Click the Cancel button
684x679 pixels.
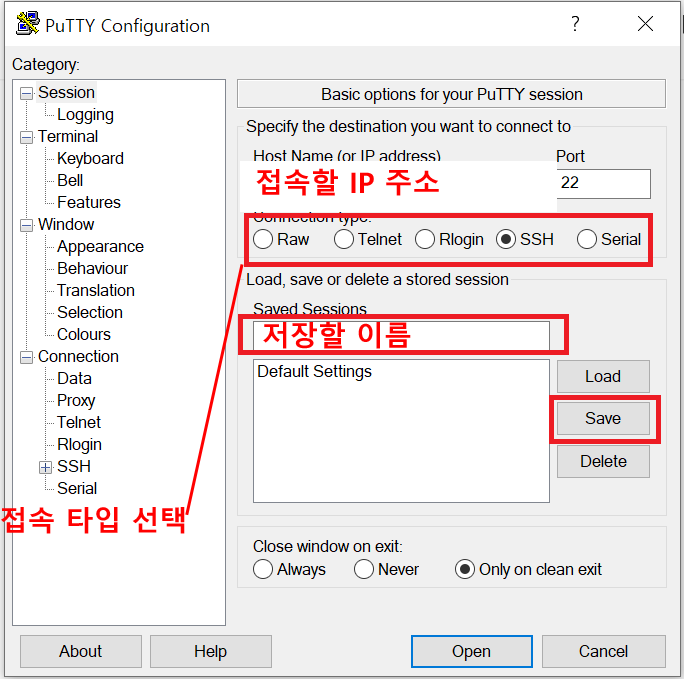pos(604,651)
